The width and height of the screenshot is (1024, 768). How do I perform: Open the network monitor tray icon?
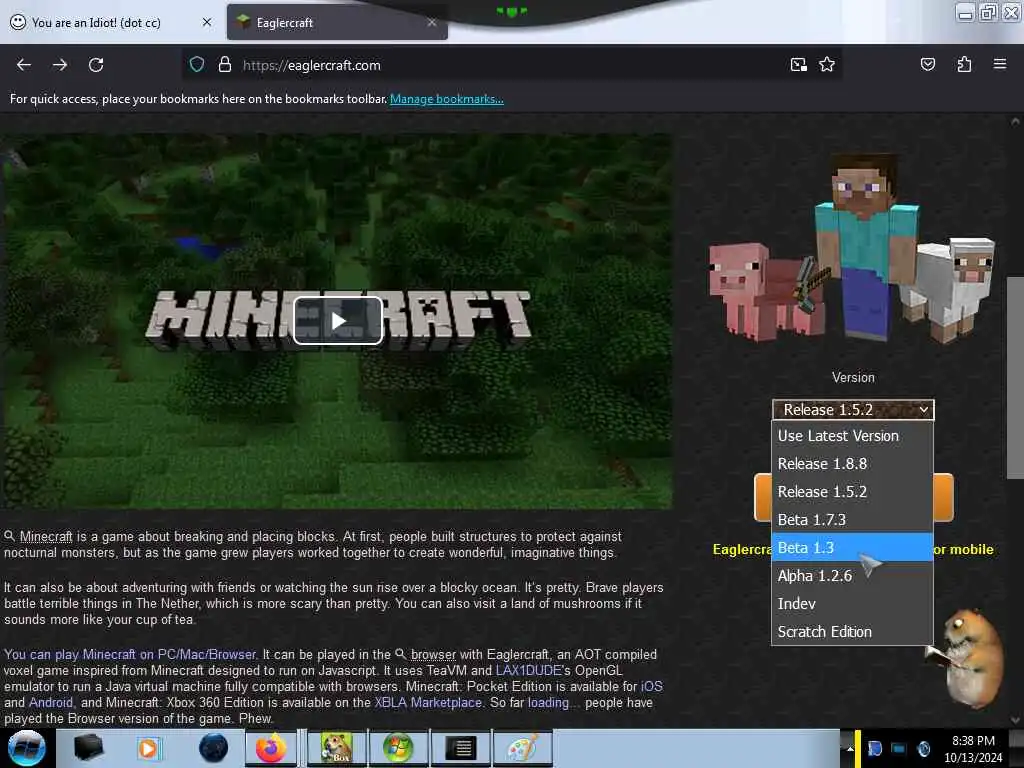[x=899, y=748]
